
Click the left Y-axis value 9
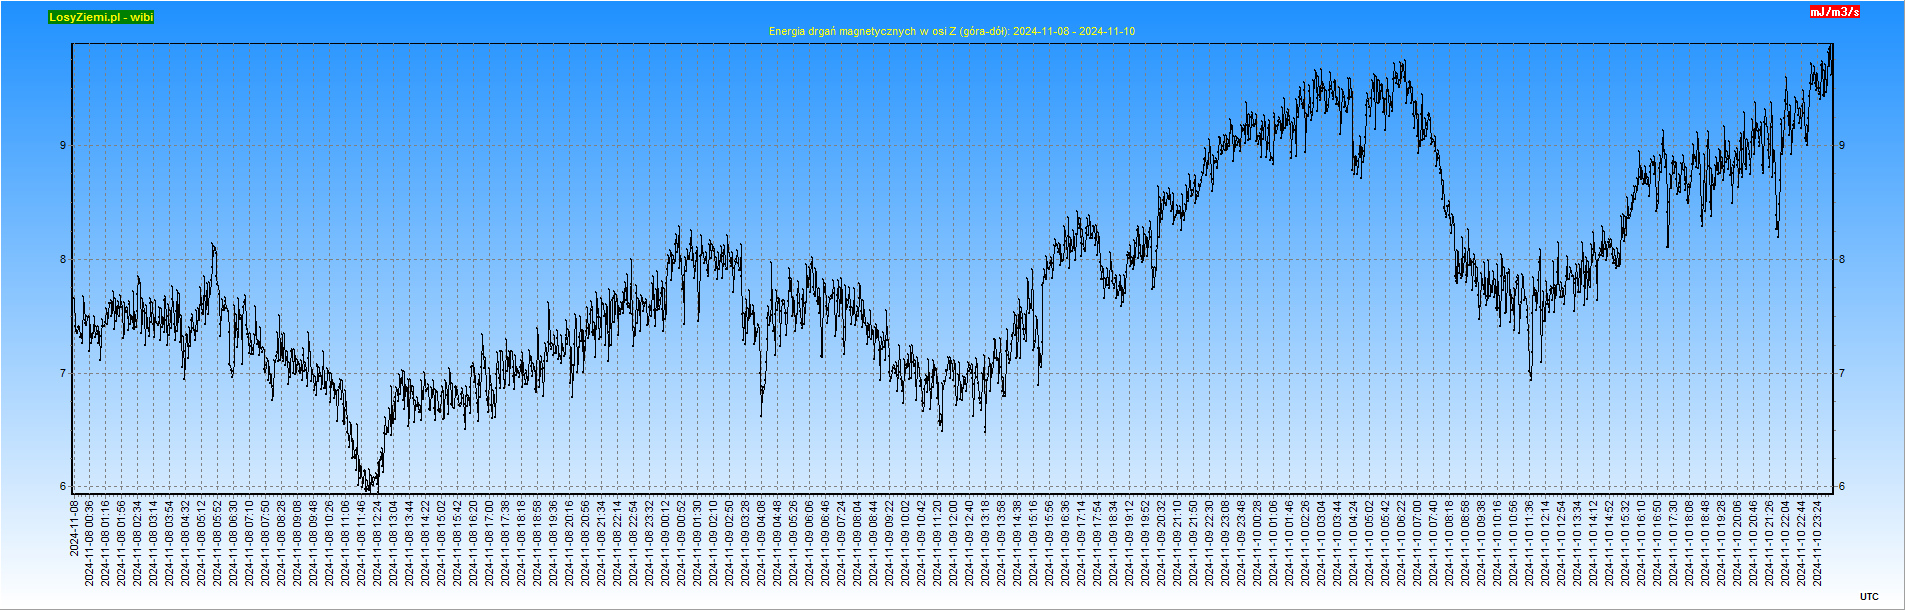point(63,146)
